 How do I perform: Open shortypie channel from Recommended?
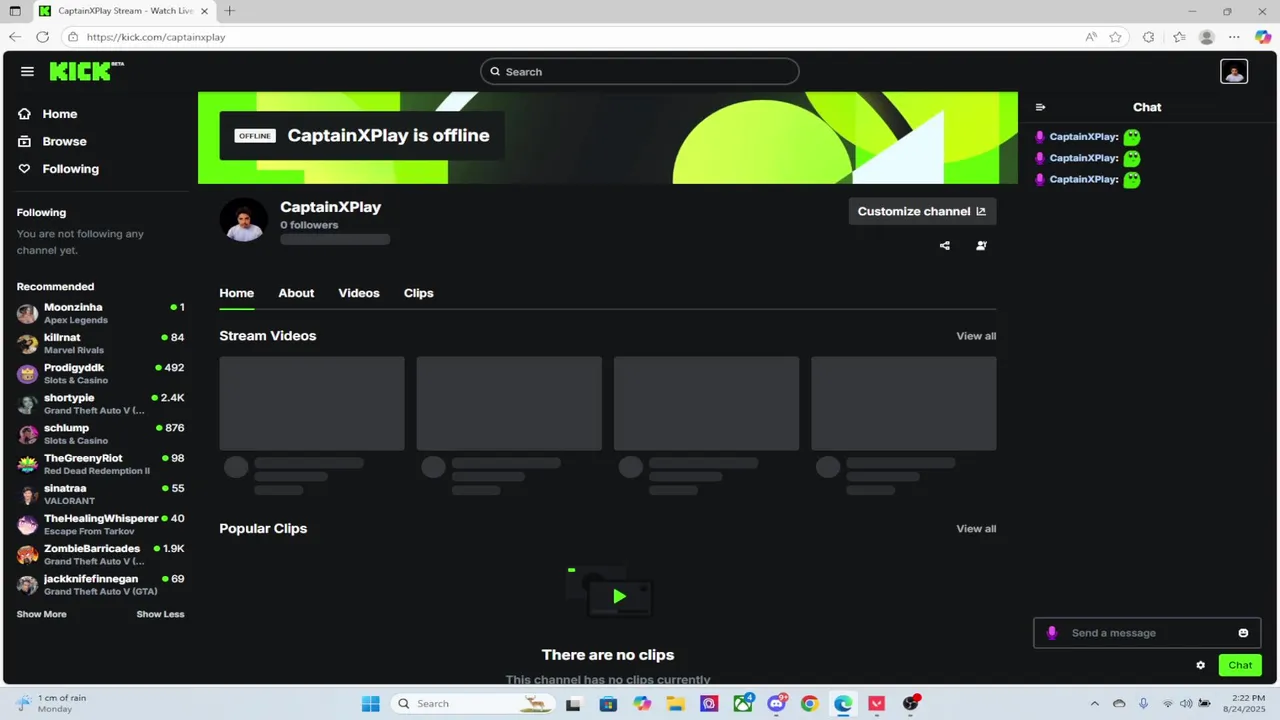click(x=100, y=404)
